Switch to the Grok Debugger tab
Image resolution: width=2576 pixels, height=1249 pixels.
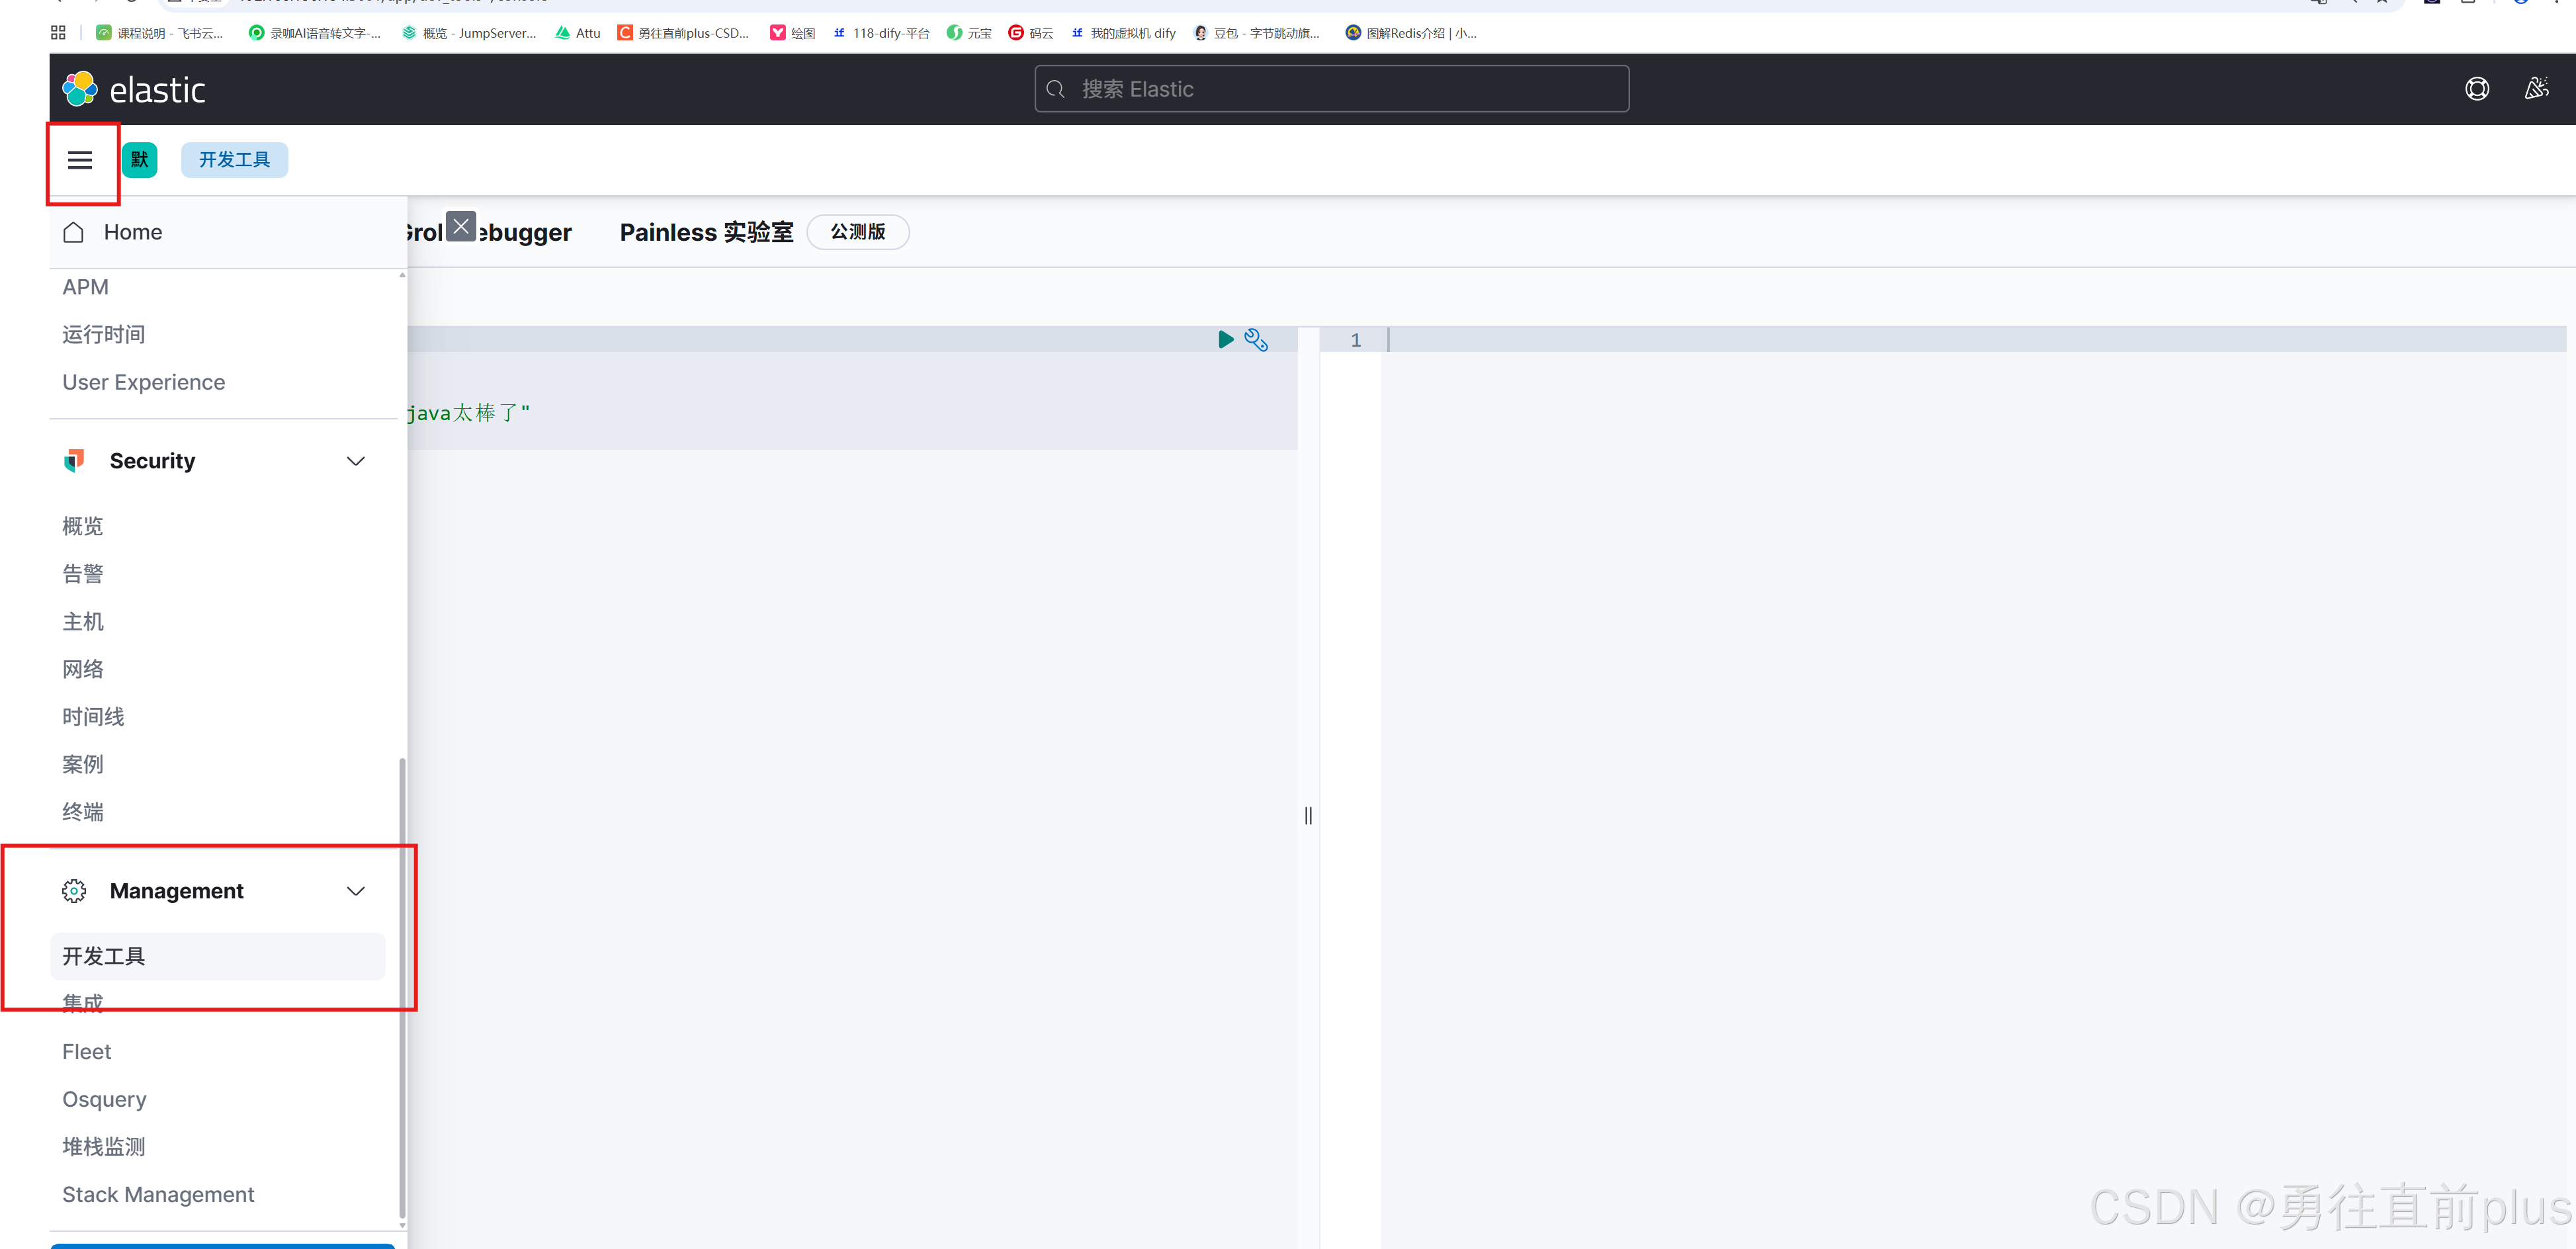tap(525, 233)
